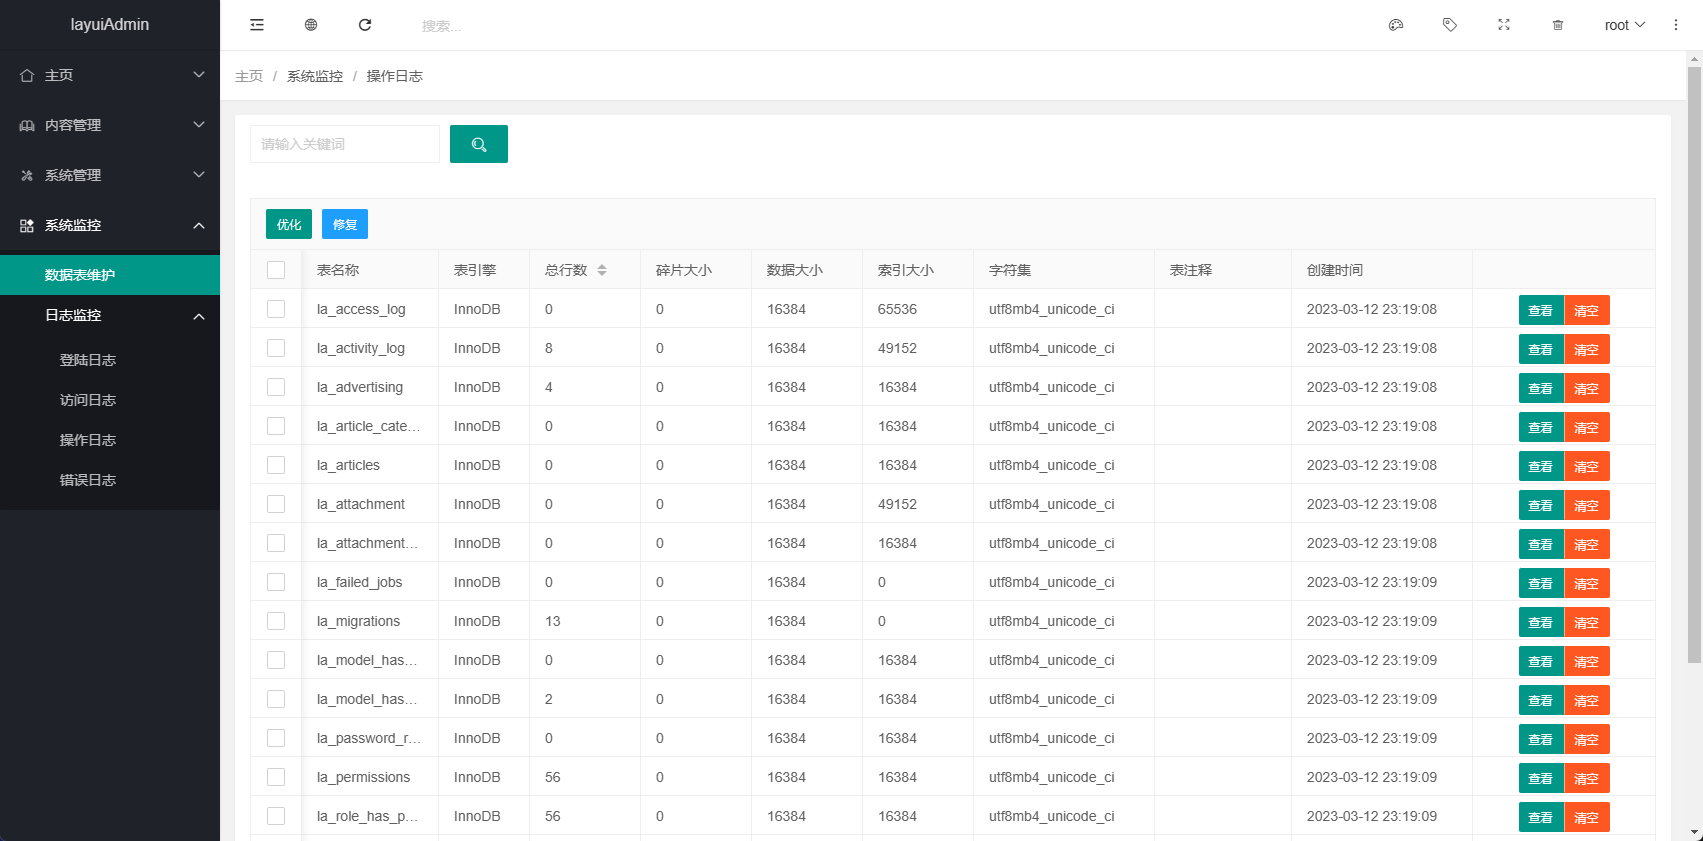Image resolution: width=1703 pixels, height=841 pixels.
Task: Collapse the 日志监控 submenu chevron
Action: [x=199, y=316]
